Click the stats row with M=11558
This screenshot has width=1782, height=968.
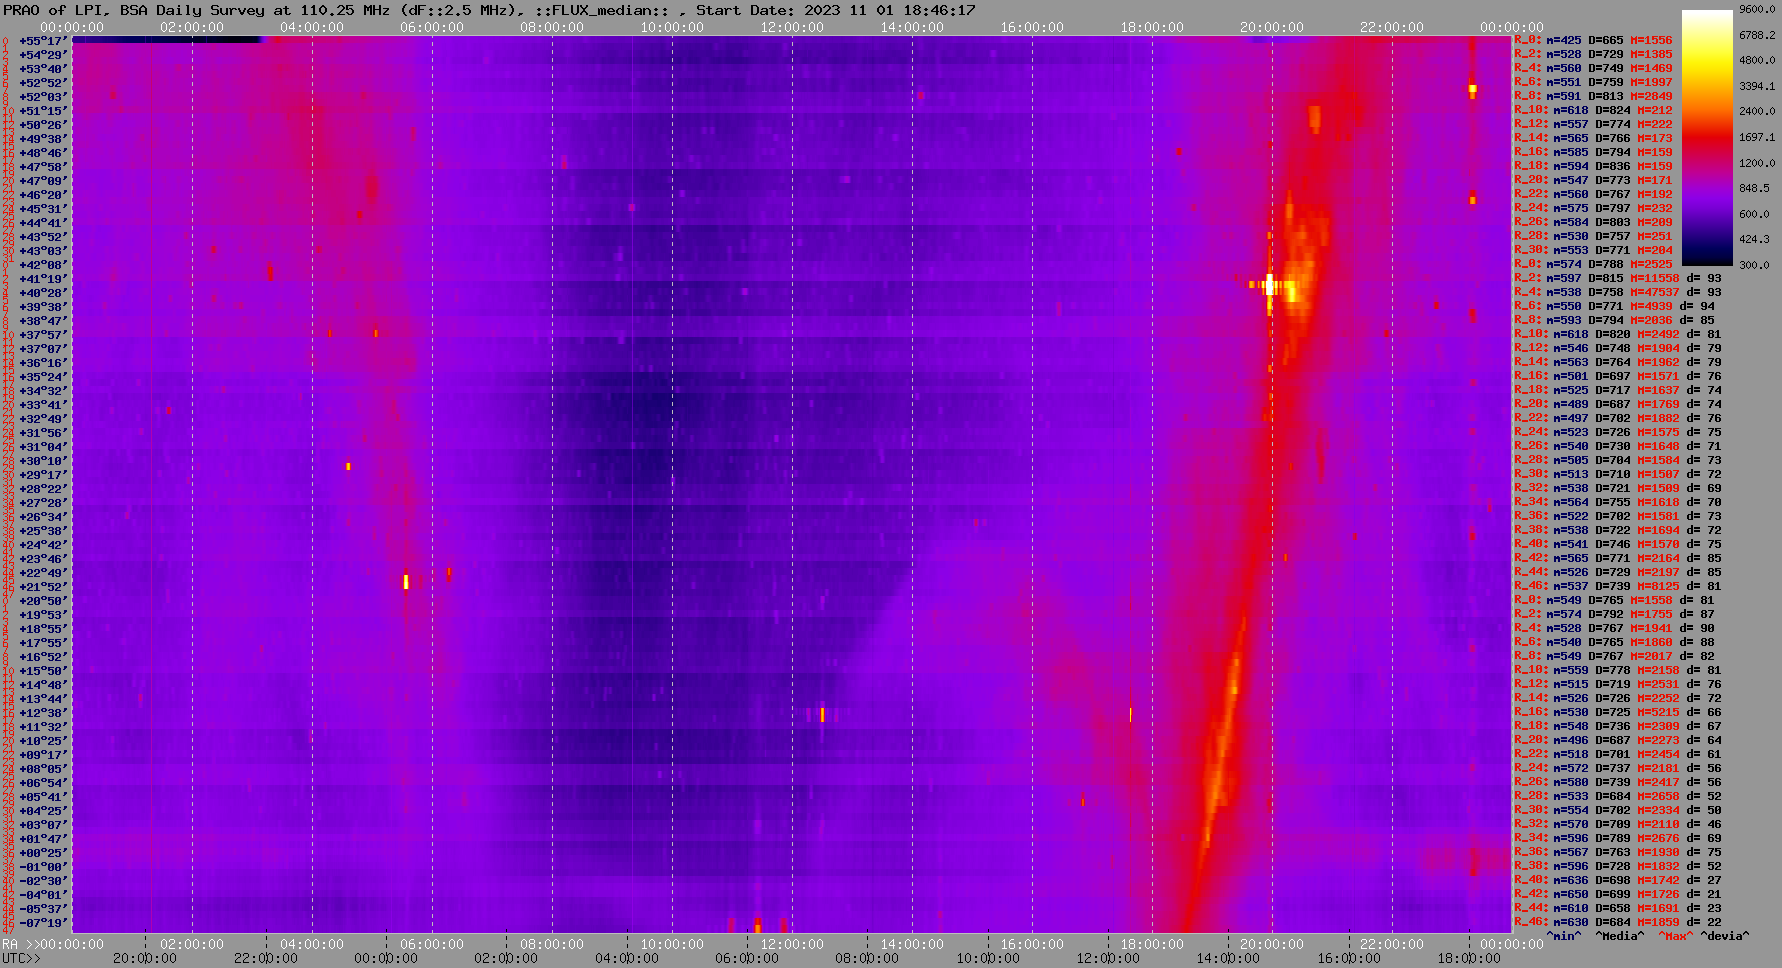1618,279
